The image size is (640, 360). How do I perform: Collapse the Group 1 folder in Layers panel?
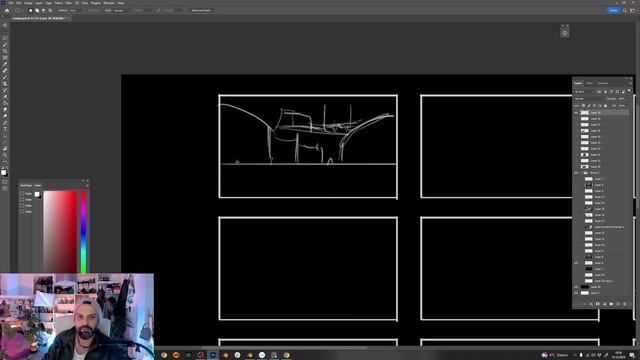(581, 173)
